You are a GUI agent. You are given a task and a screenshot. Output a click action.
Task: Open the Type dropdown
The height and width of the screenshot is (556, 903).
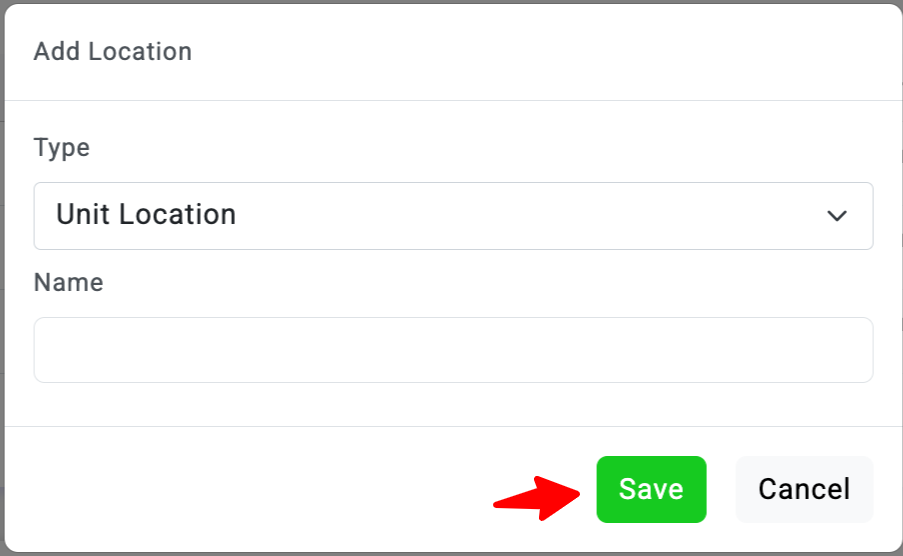click(x=453, y=215)
